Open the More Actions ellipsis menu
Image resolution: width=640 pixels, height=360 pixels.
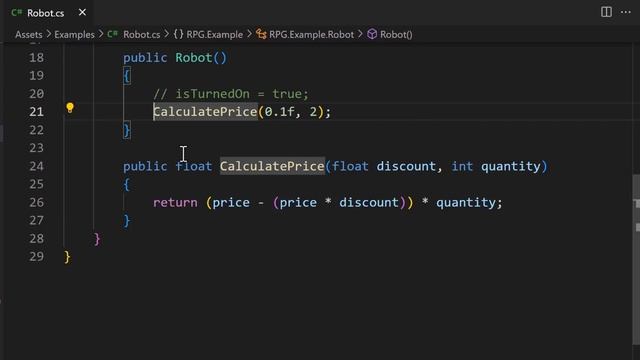tap(626, 12)
